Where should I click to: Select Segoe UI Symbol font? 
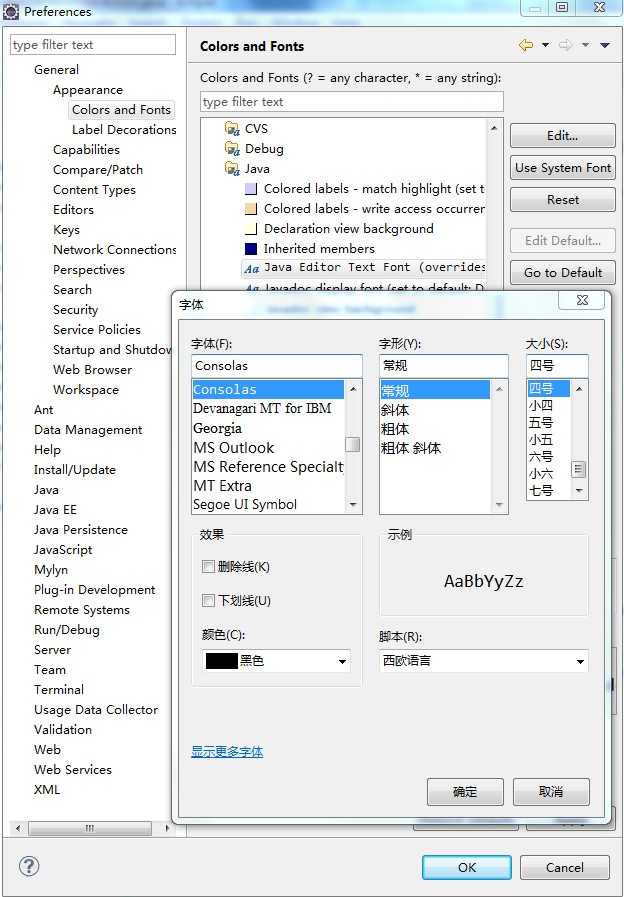pyautogui.click(x=245, y=505)
